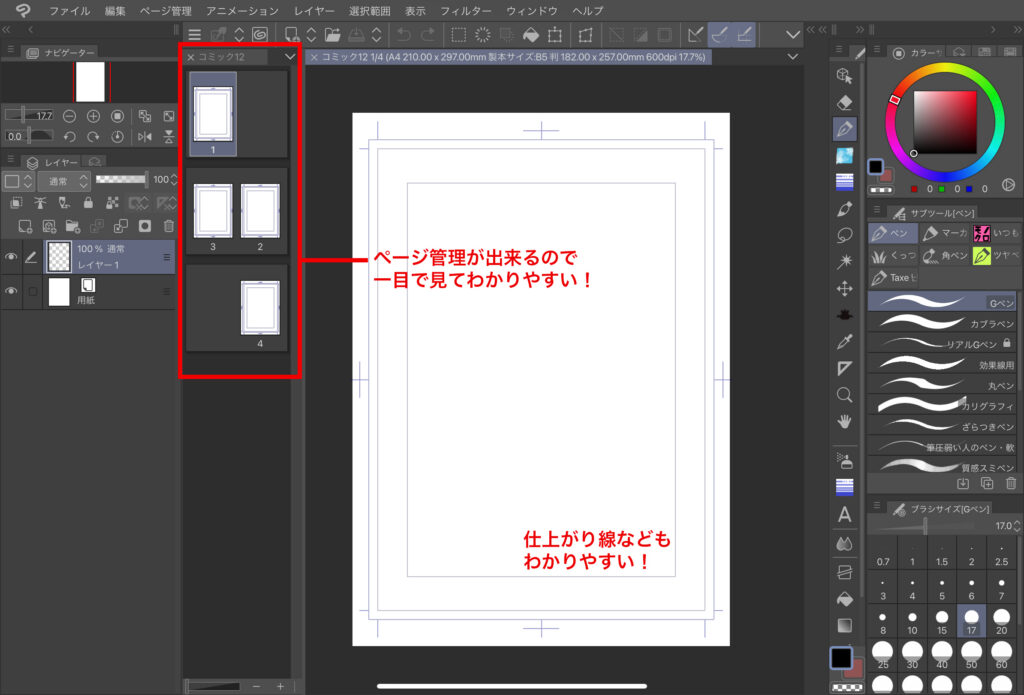Screen dimensions: 1024x695
Task: Hide レイヤー1 using its eye icon
Action: pos(11,257)
